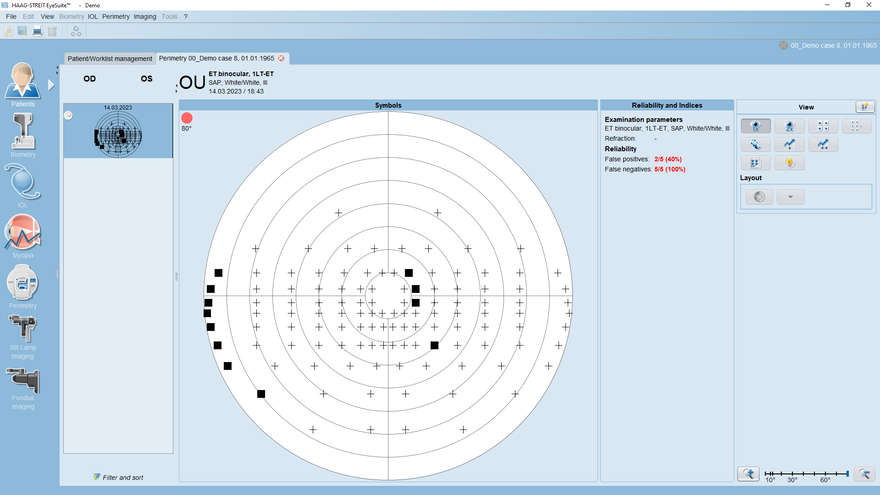This screenshot has height=495, width=880.
Task: Select the OD eye header
Action: [x=90, y=79]
